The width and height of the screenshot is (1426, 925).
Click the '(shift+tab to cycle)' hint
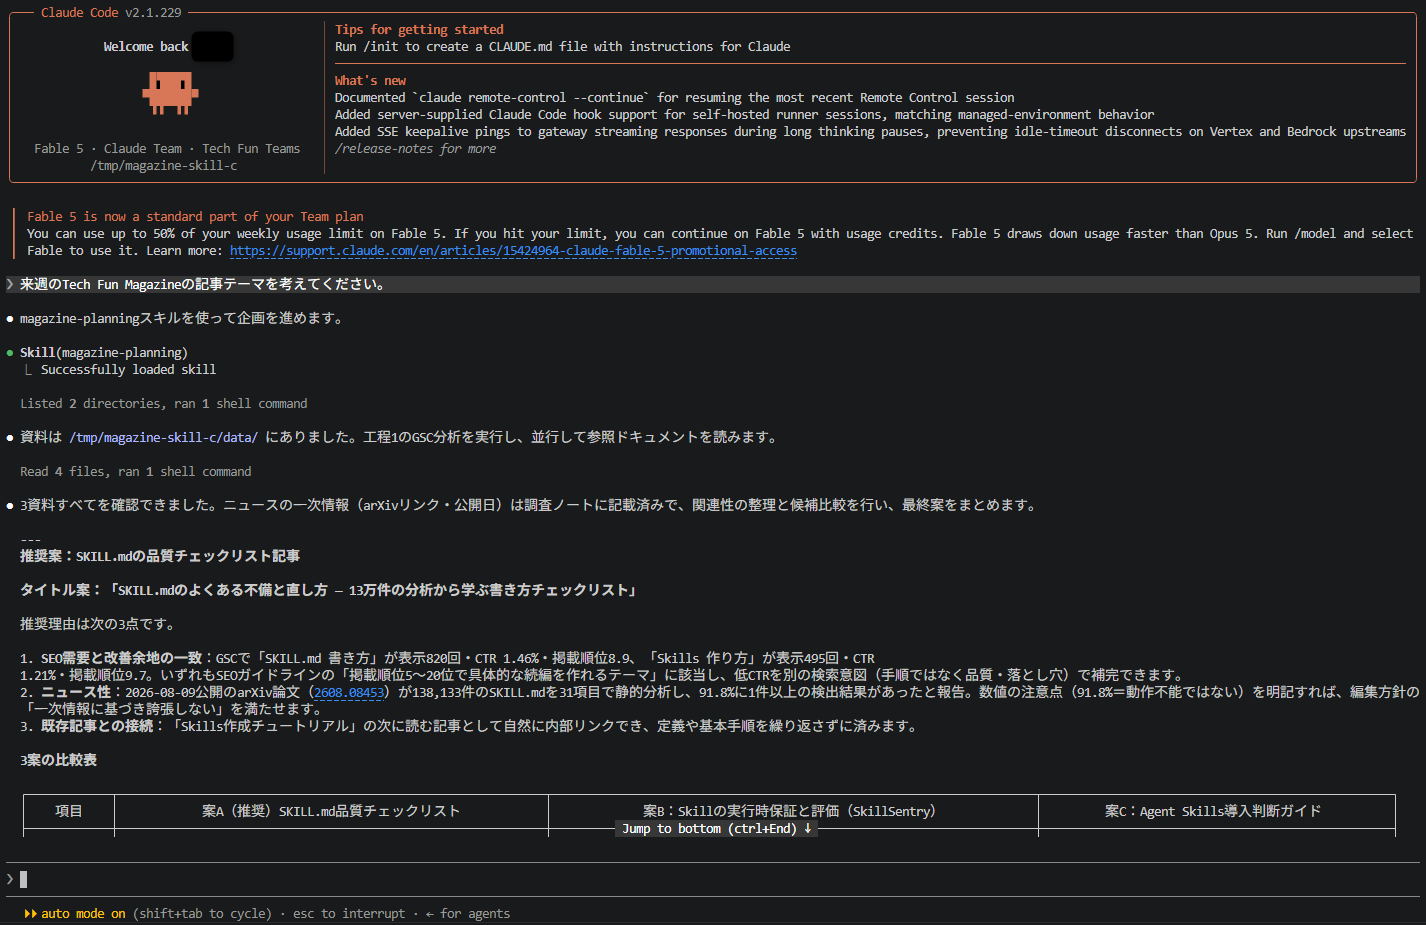202,914
